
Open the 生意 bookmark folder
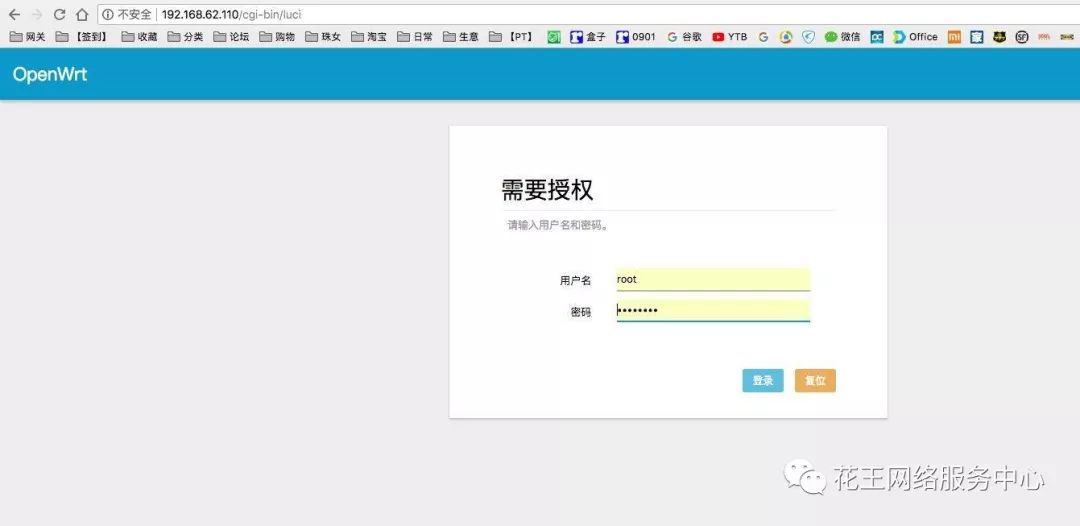[x=461, y=37]
